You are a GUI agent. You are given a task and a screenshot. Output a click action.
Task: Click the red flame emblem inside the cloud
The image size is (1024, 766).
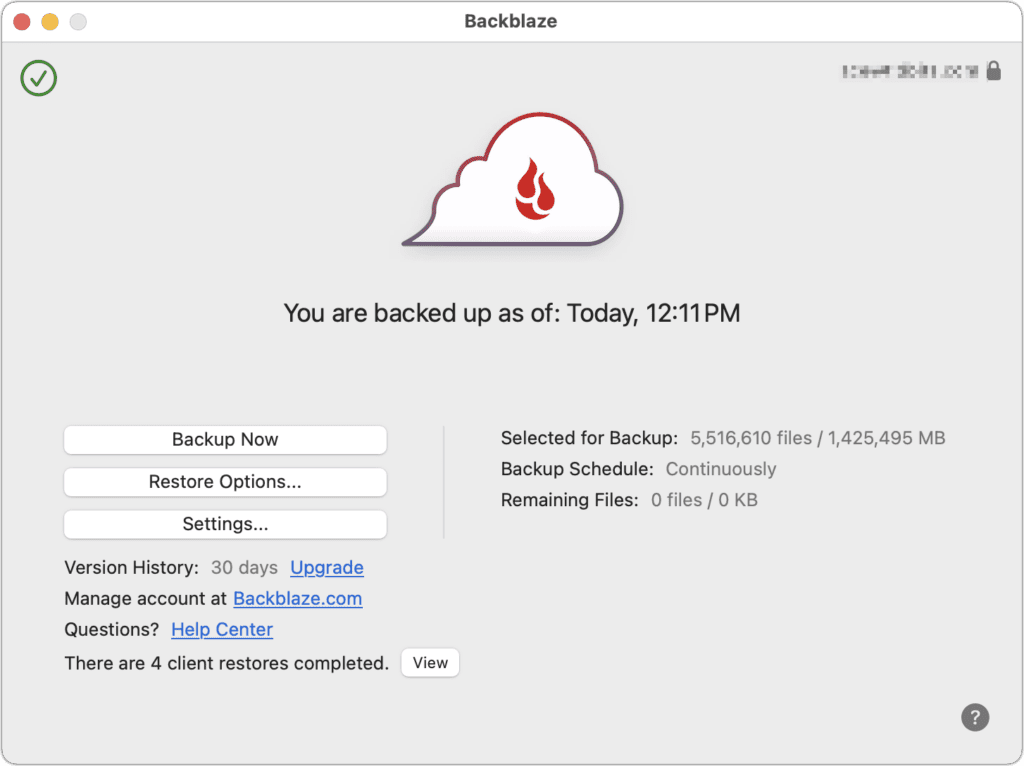coord(535,188)
